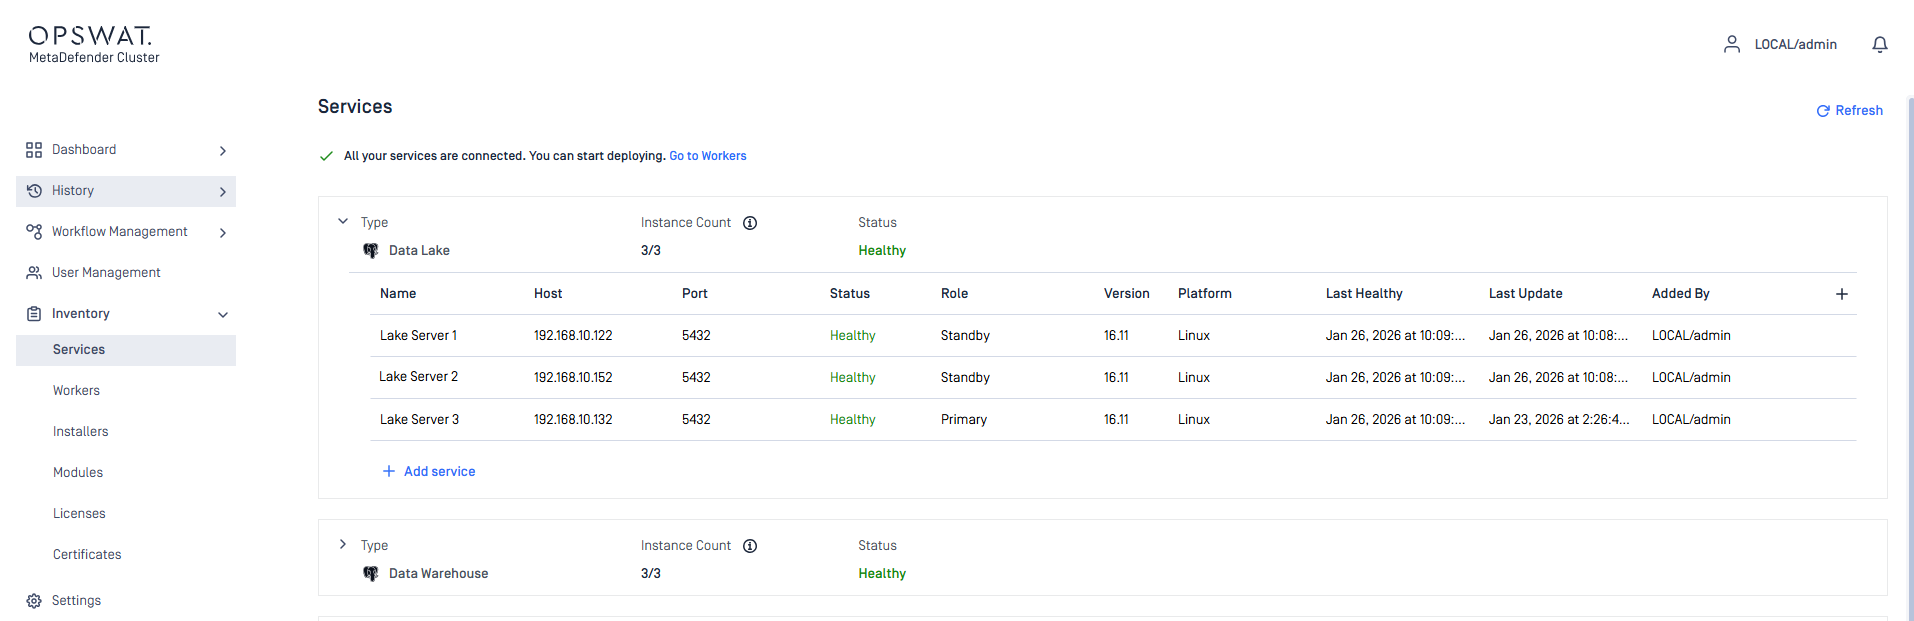Click the Data Warehouse instance count info icon

click(x=750, y=546)
